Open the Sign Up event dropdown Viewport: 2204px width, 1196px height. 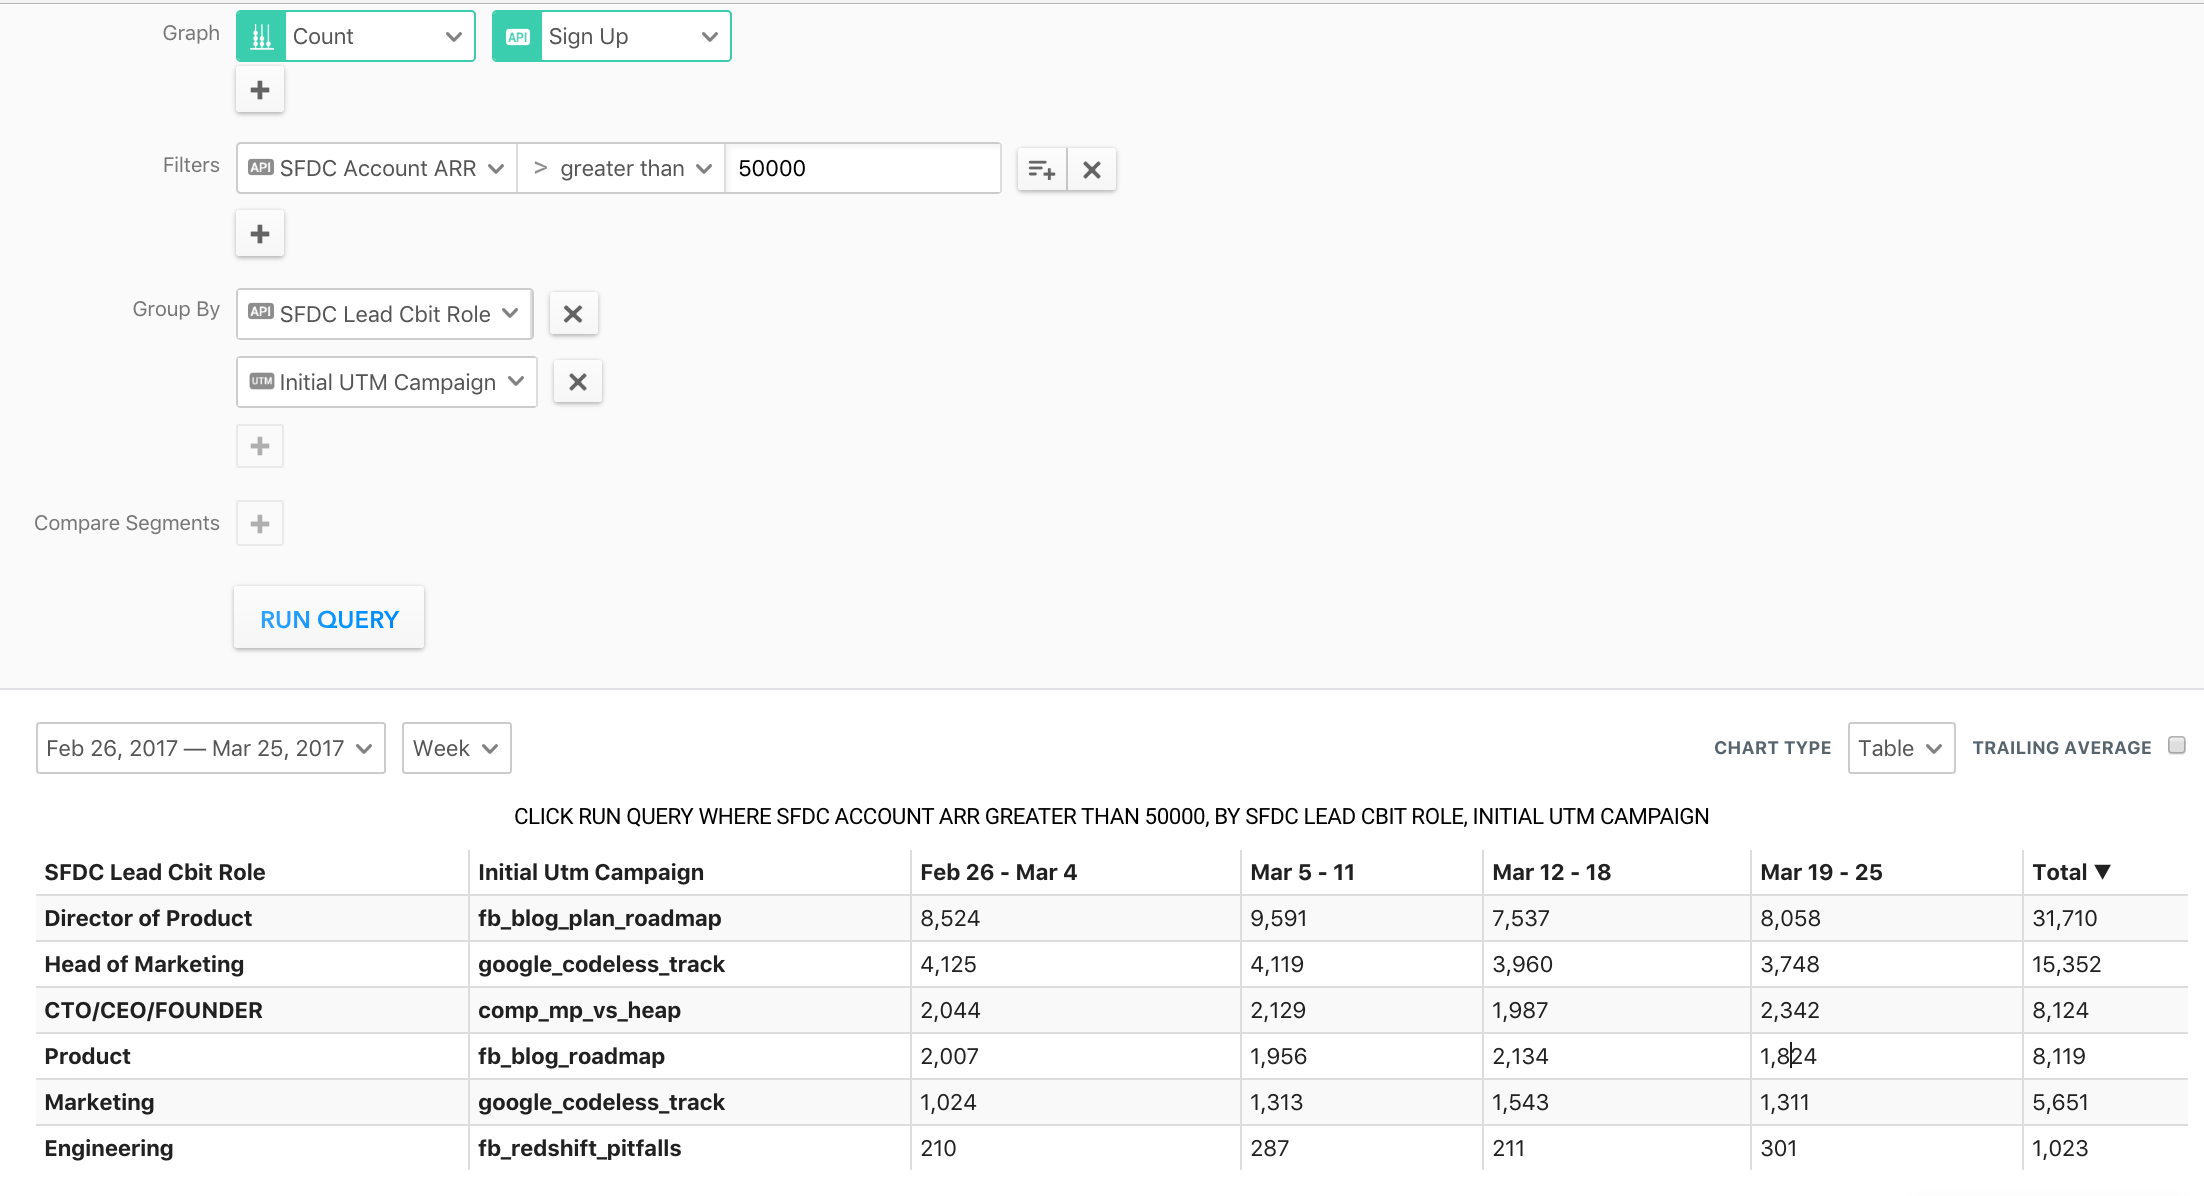click(x=612, y=37)
